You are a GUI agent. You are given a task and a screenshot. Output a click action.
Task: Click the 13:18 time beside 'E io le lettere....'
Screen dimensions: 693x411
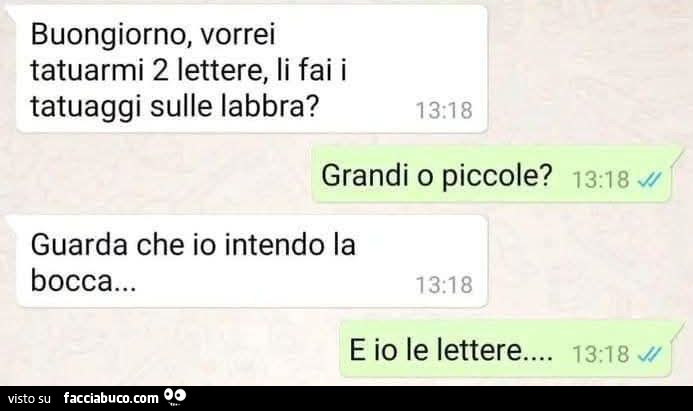point(600,354)
